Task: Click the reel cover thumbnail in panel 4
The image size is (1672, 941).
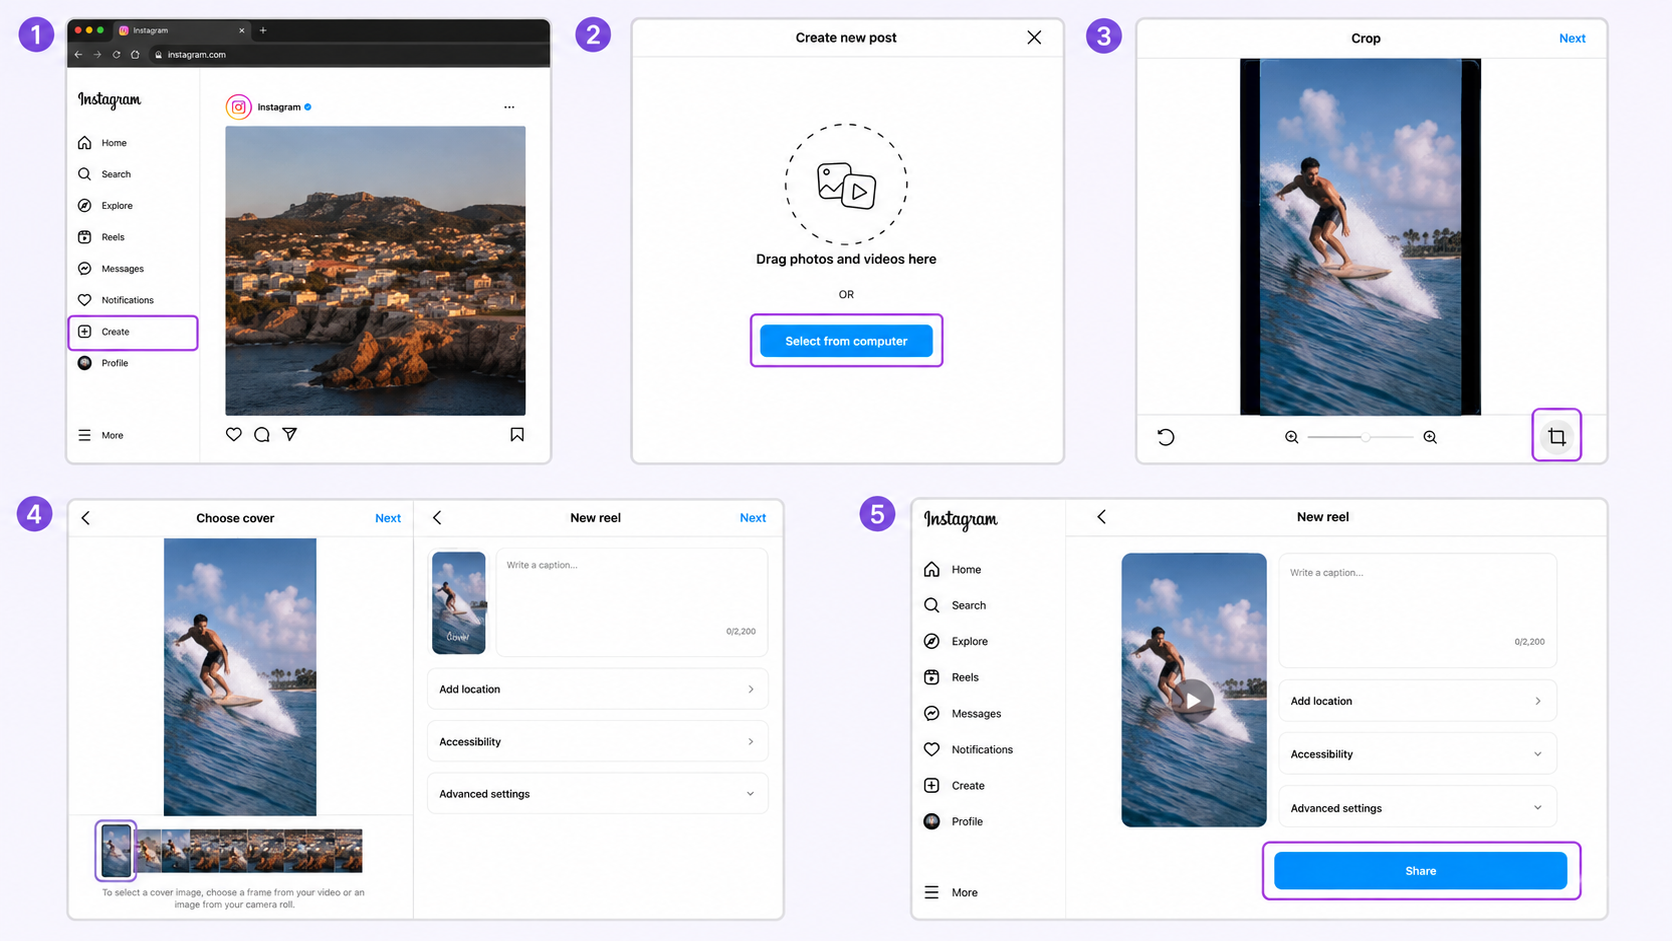Action: point(459,603)
